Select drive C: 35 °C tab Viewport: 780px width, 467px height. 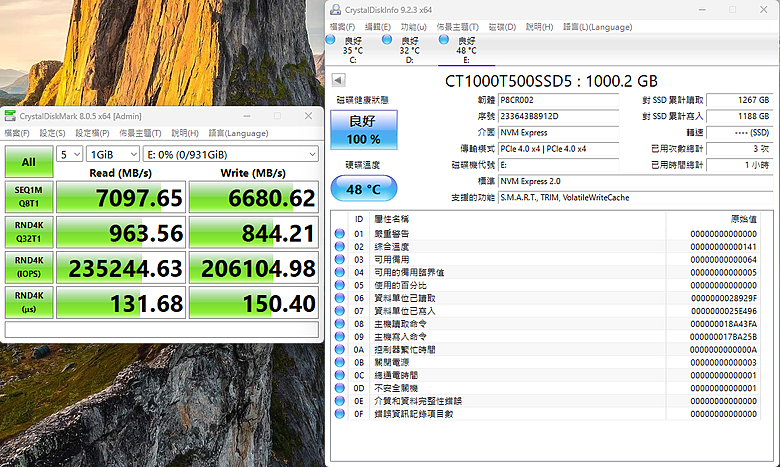353,50
